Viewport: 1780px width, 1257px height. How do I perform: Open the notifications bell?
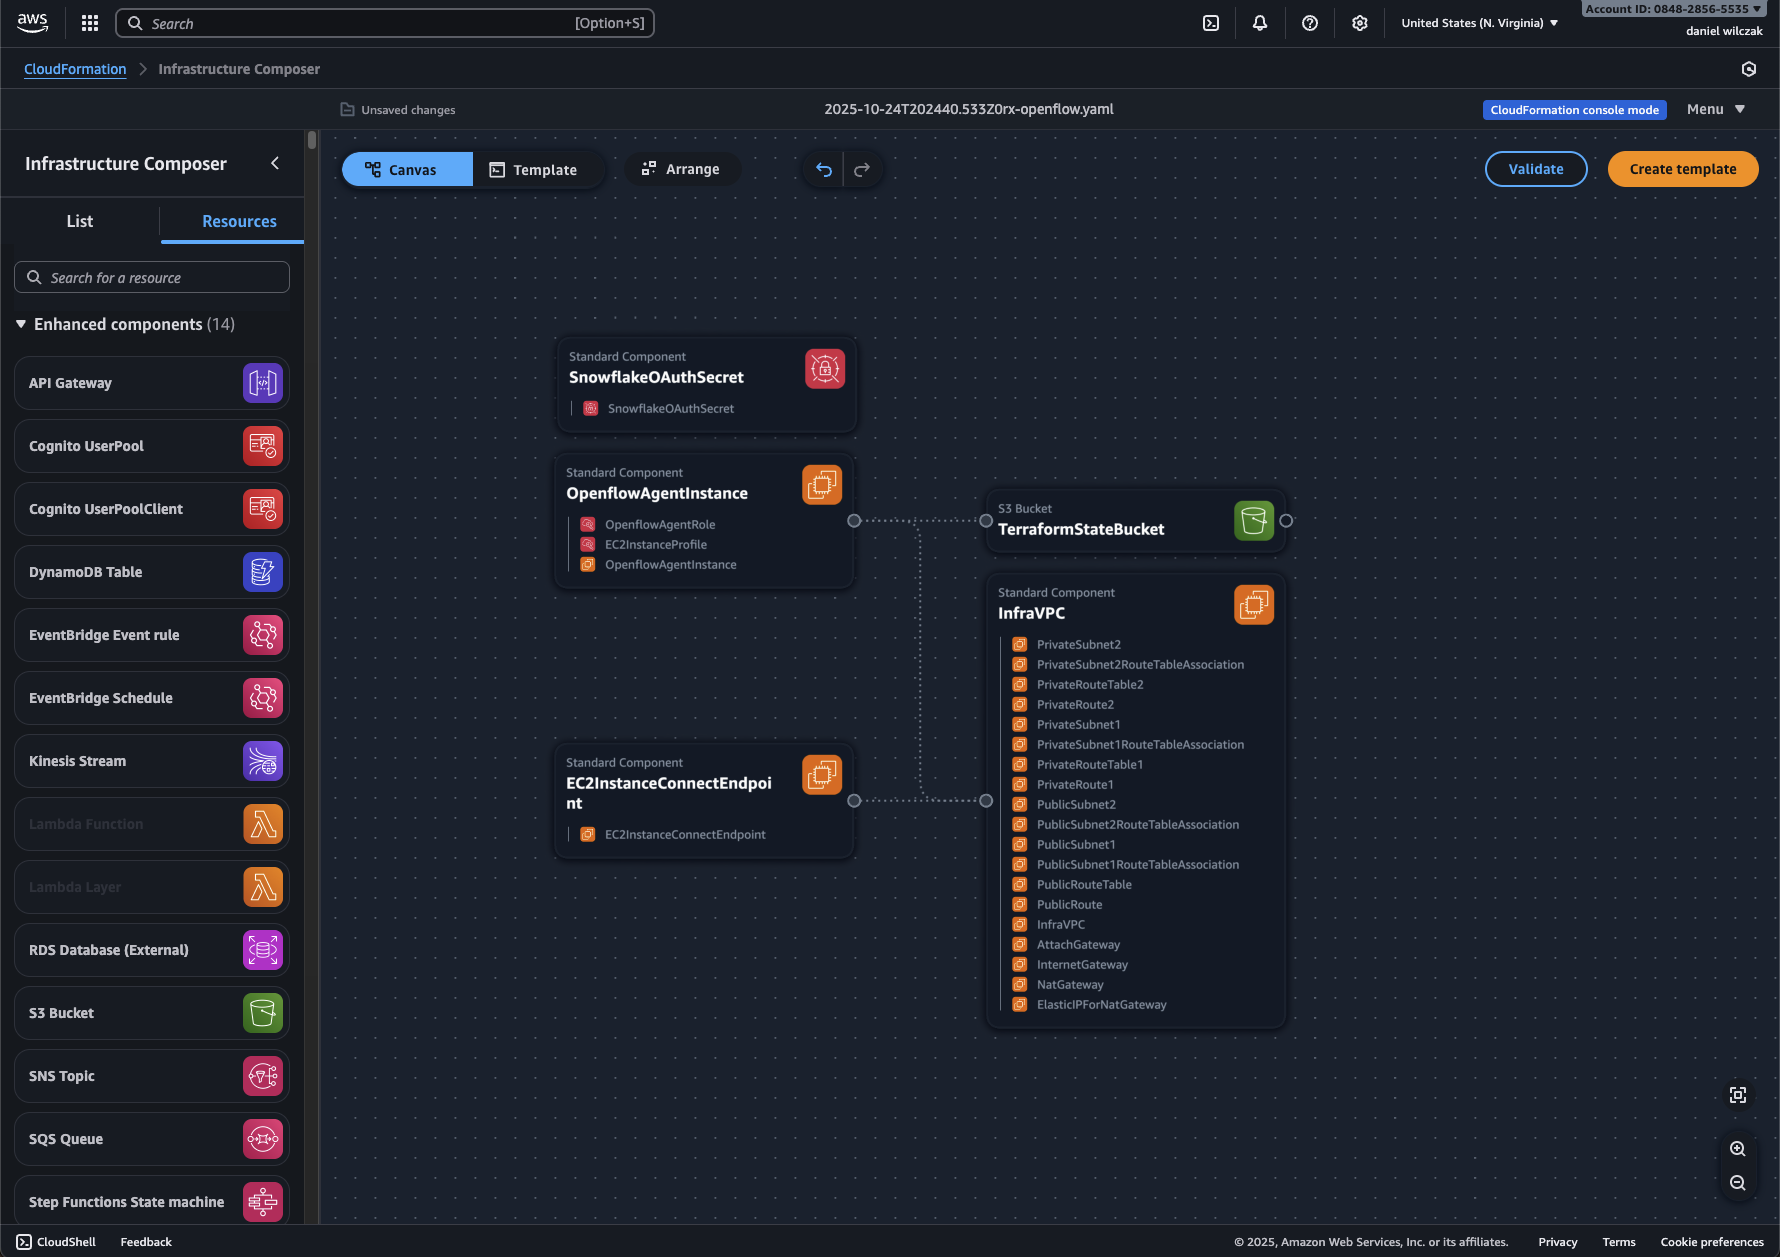1260,23
